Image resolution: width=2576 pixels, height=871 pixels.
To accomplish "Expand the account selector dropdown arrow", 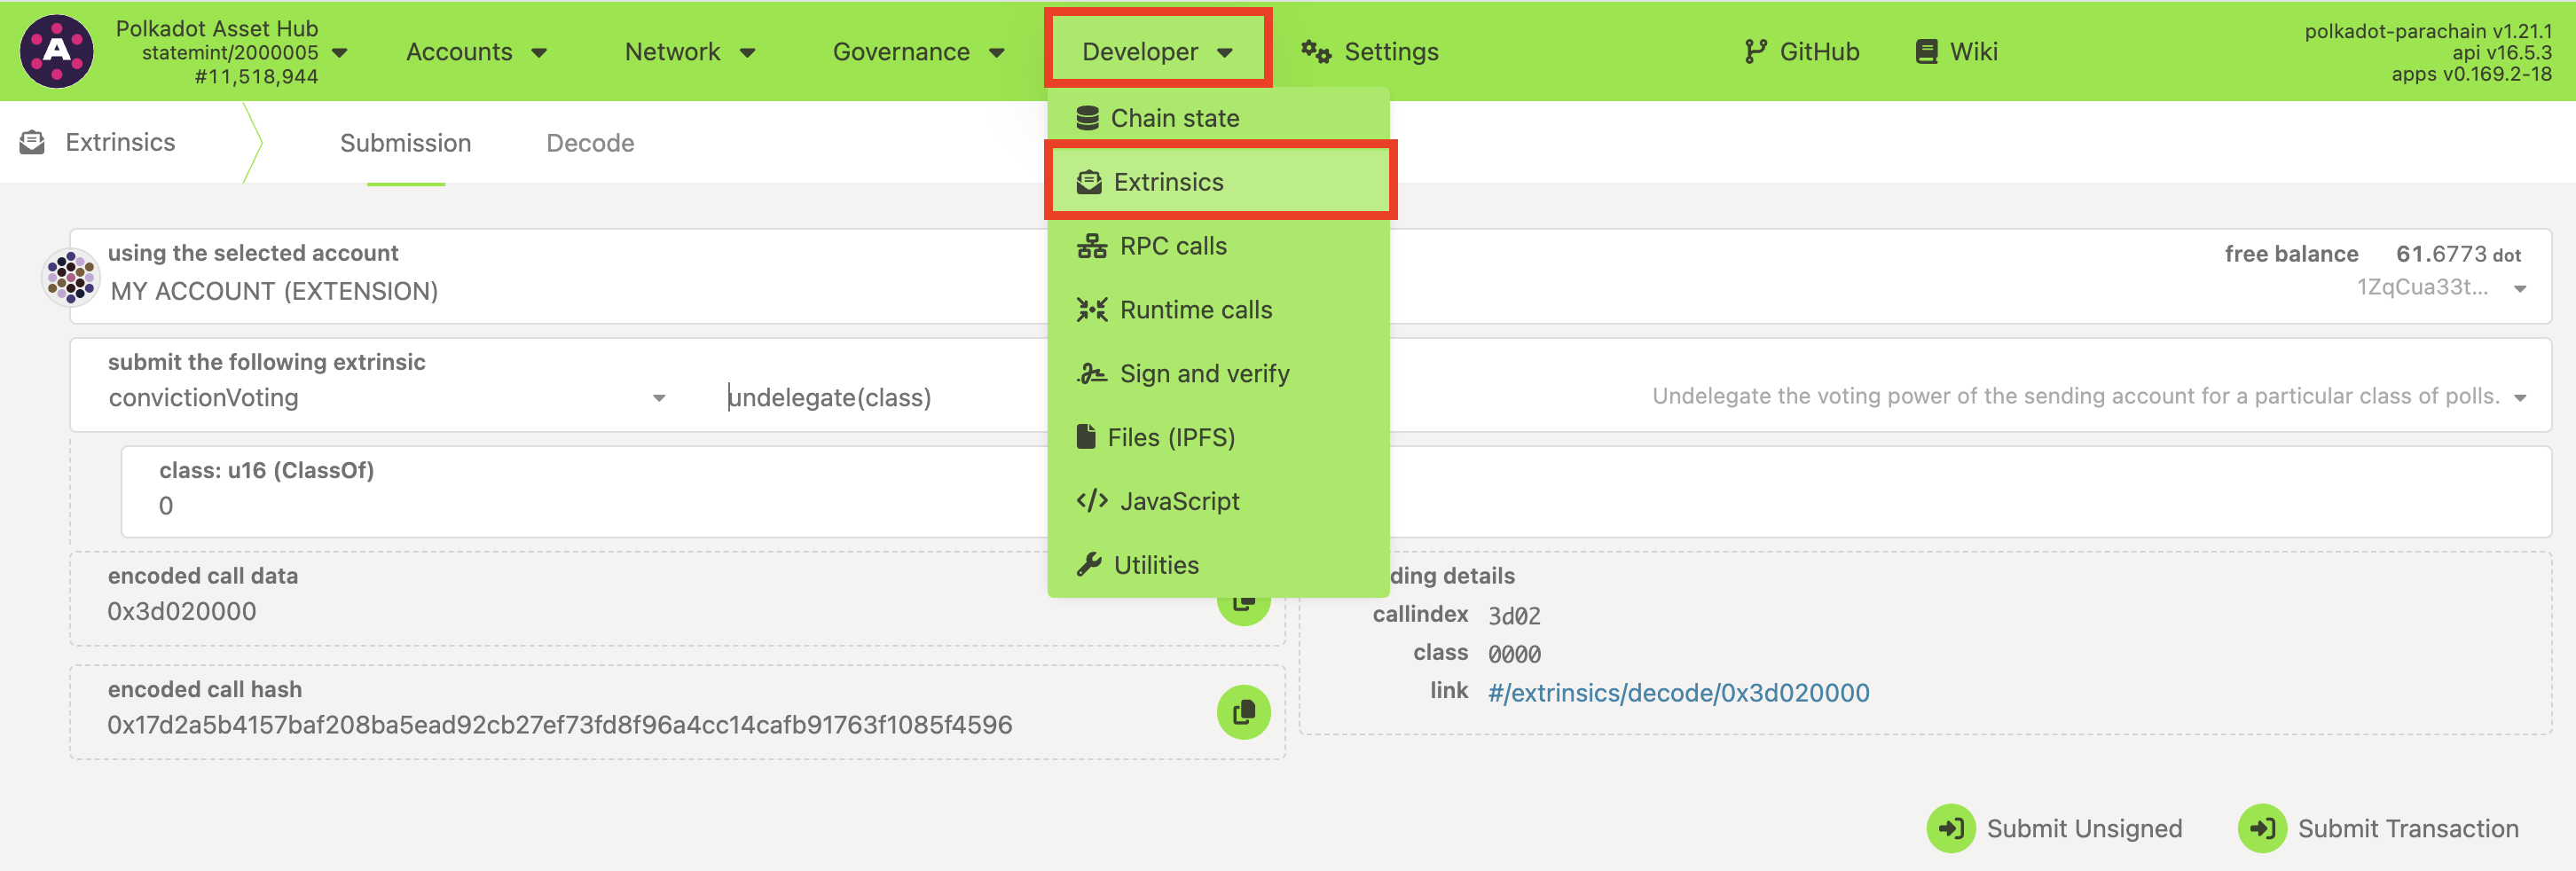I will (2520, 289).
